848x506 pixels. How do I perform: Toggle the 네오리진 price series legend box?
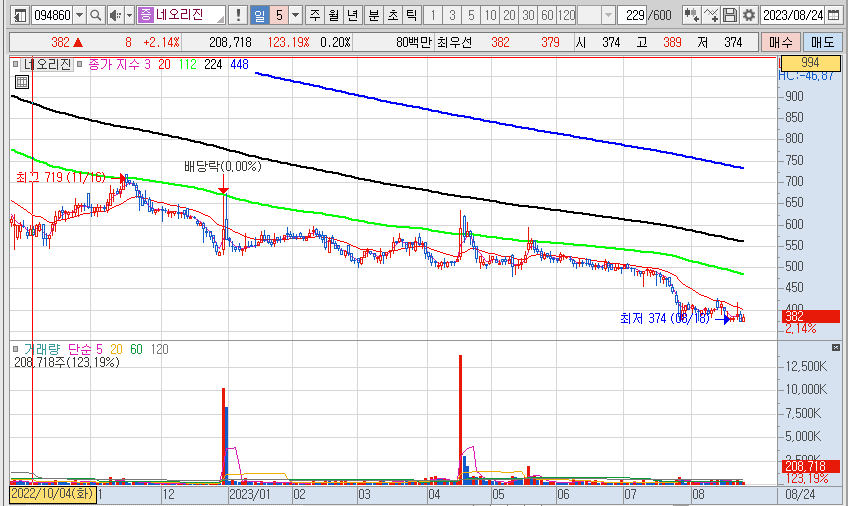click(16, 64)
